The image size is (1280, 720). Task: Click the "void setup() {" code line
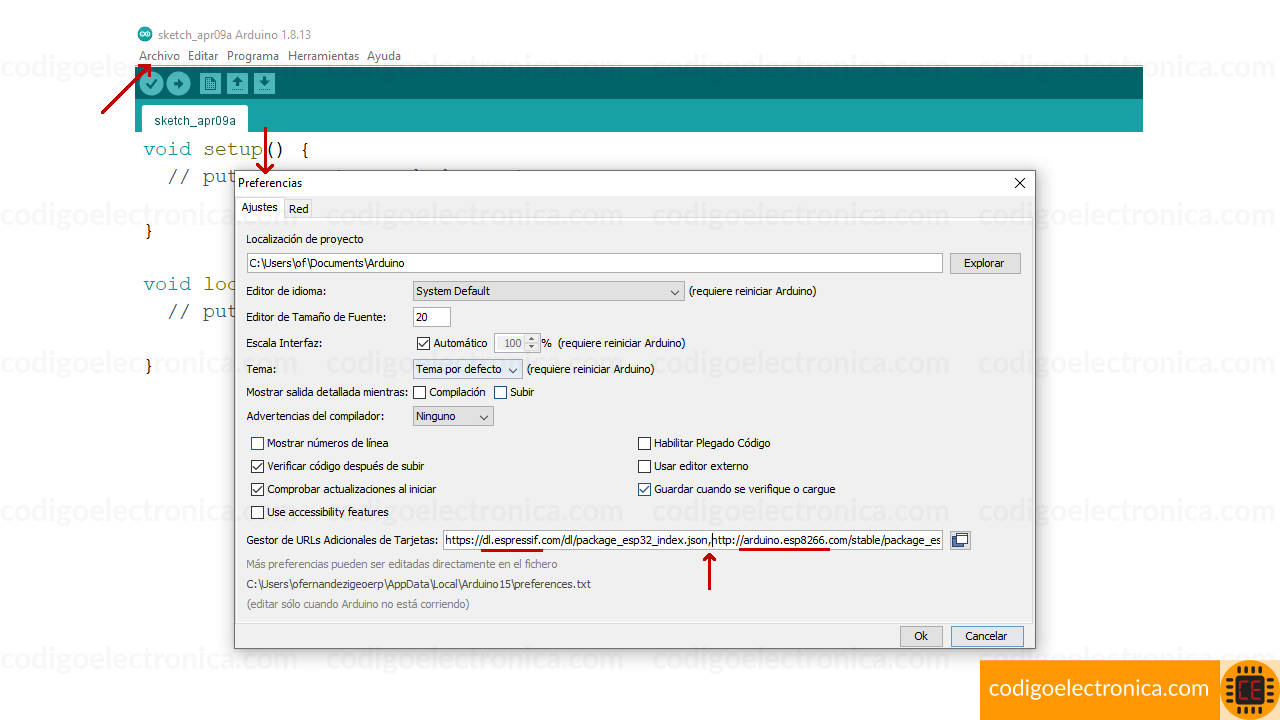click(x=226, y=149)
